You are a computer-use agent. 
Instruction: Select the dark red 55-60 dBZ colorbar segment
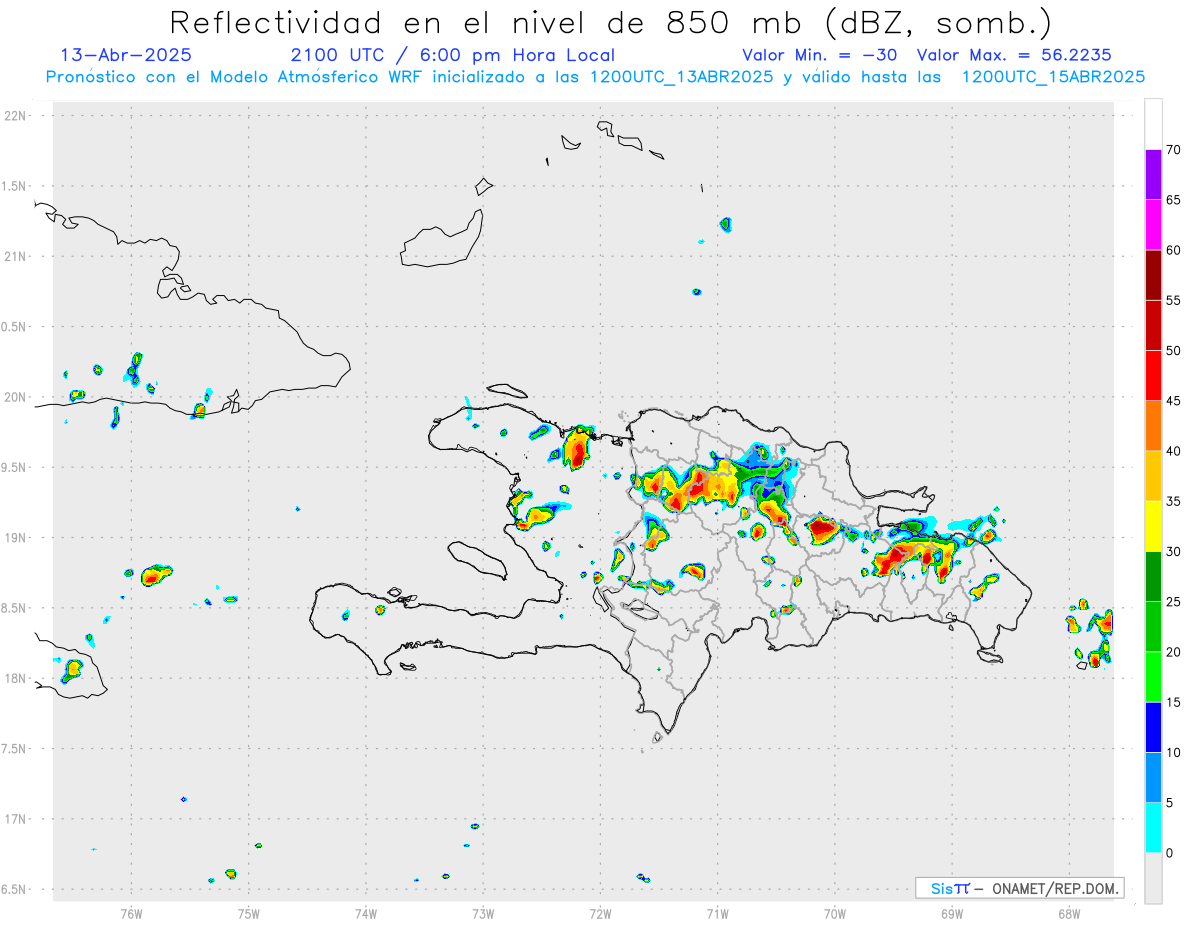(x=1153, y=275)
